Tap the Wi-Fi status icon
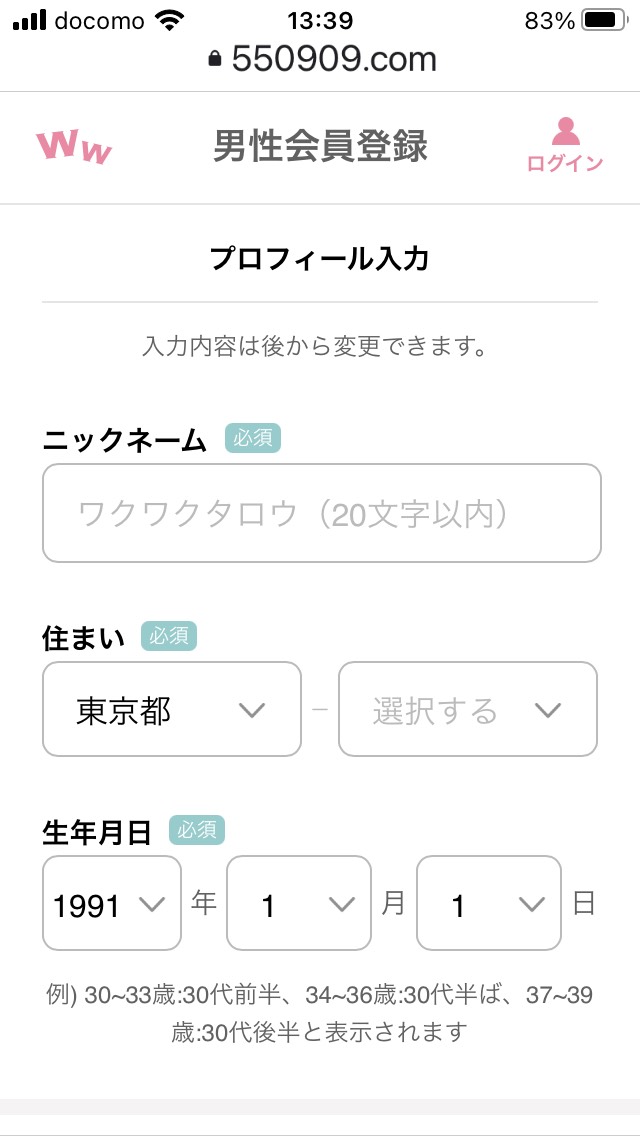The width and height of the screenshot is (640, 1136). pyautogui.click(x=171, y=21)
